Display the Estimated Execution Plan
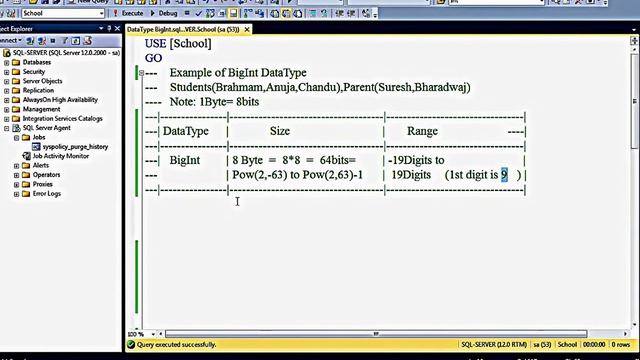The image size is (640, 360). pyautogui.click(x=210, y=13)
